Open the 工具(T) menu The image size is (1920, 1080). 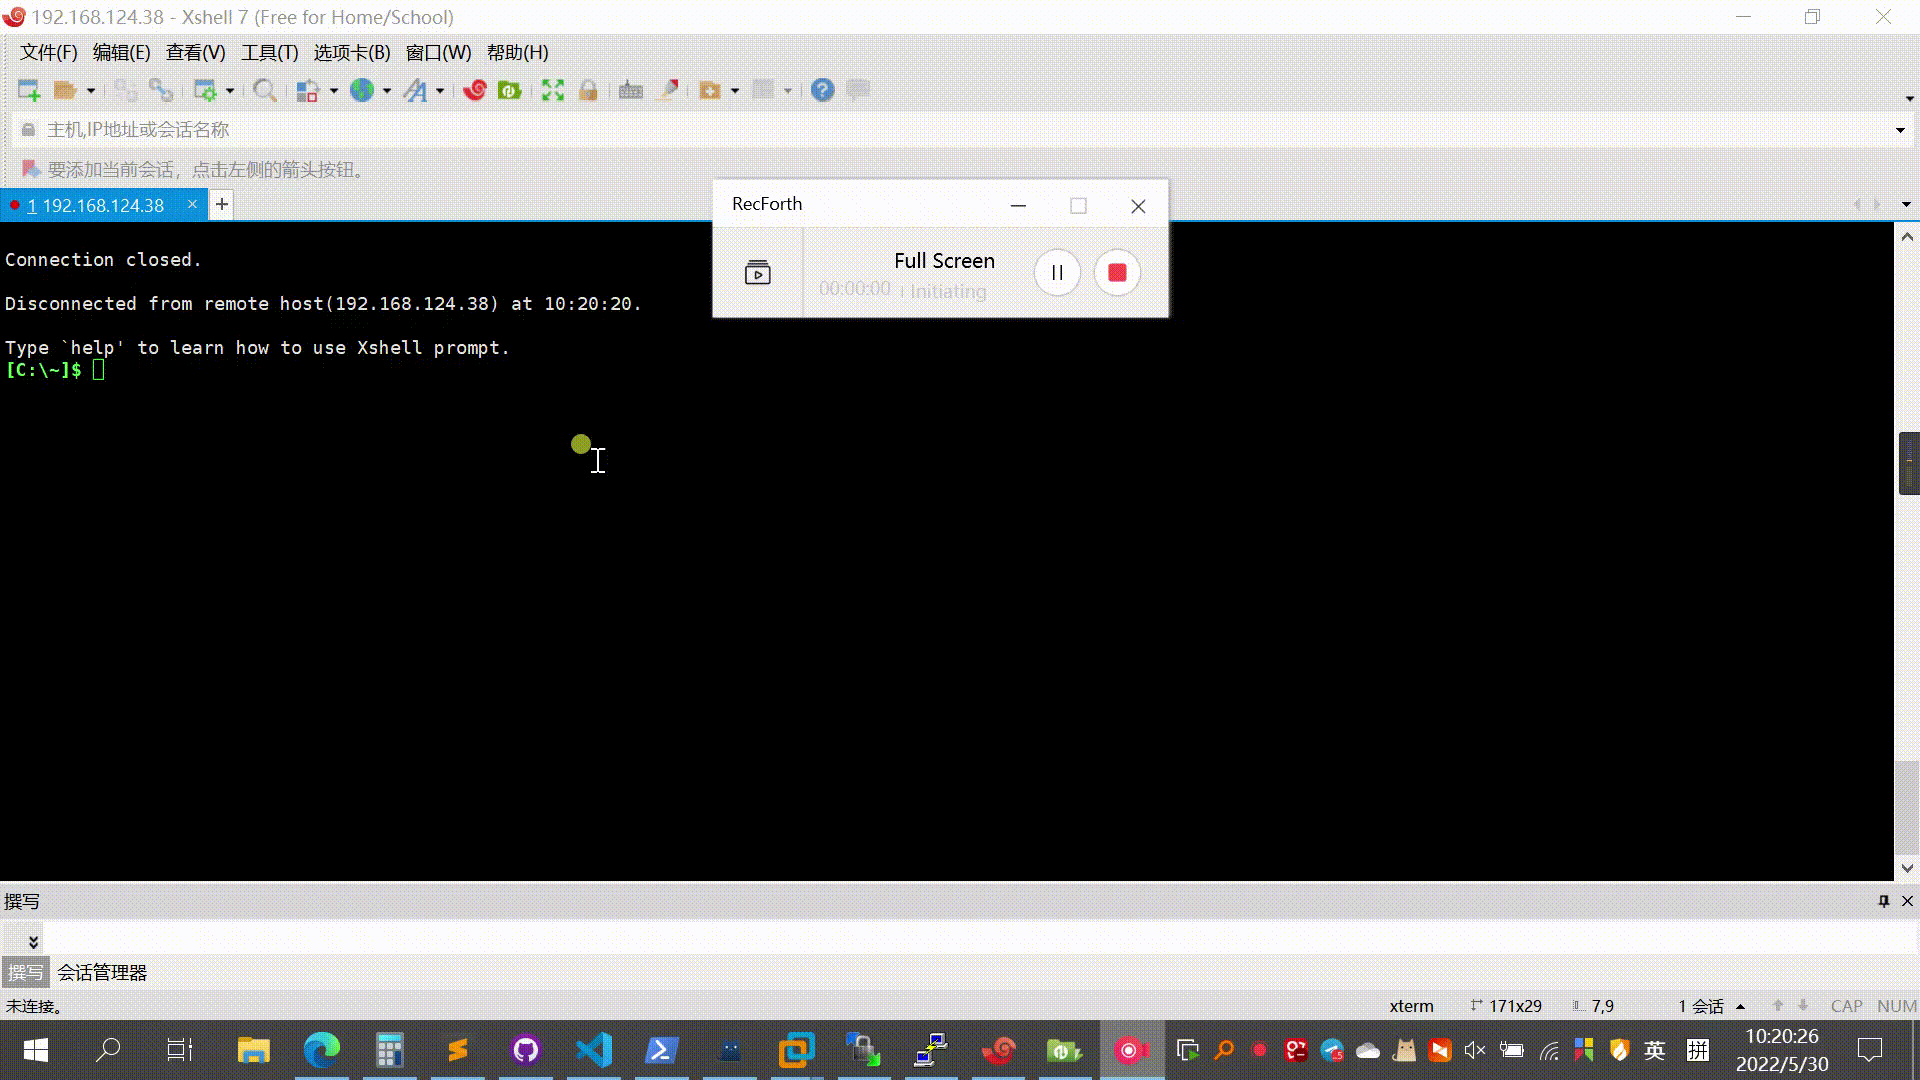269,53
